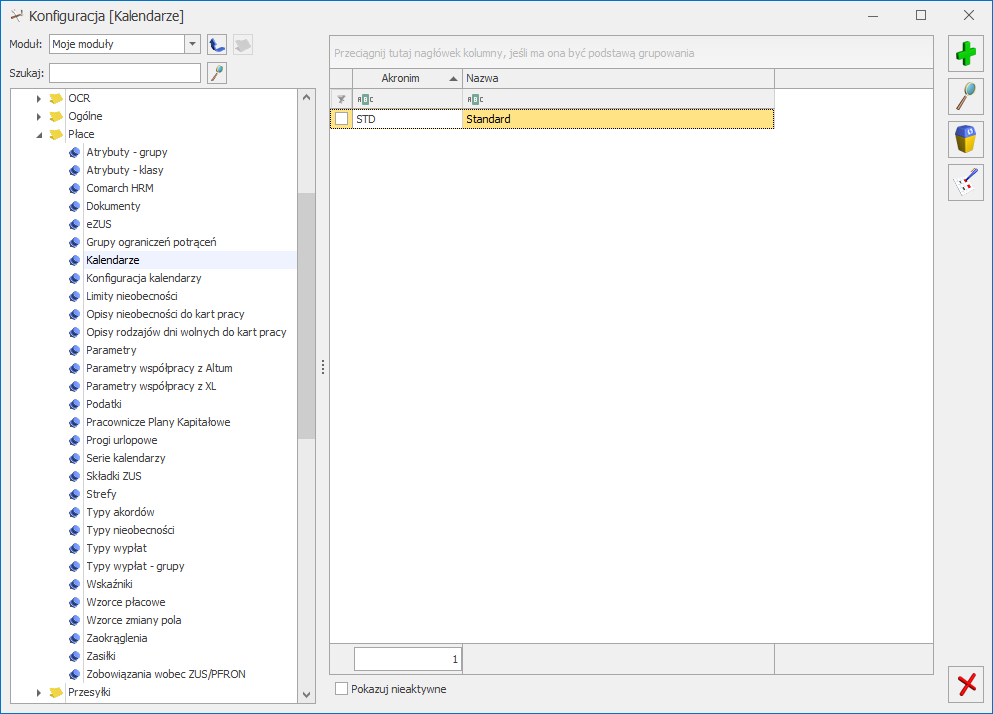The width and height of the screenshot is (993, 714).
Task: Open Konfiguracja kalendarzy item
Action: tap(144, 278)
